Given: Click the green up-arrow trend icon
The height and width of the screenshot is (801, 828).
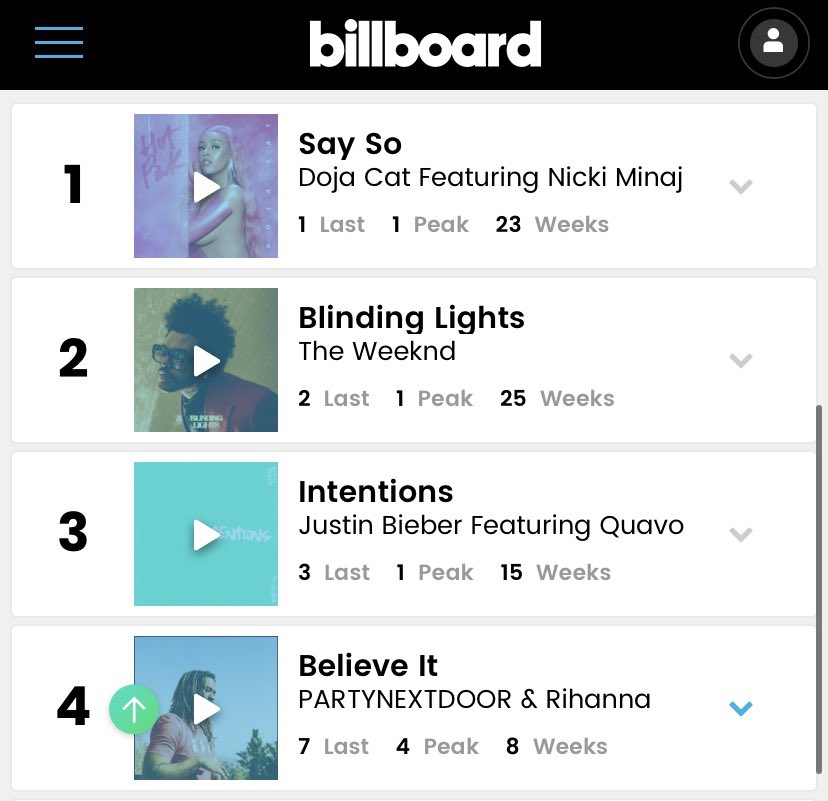Looking at the screenshot, I should [134, 709].
